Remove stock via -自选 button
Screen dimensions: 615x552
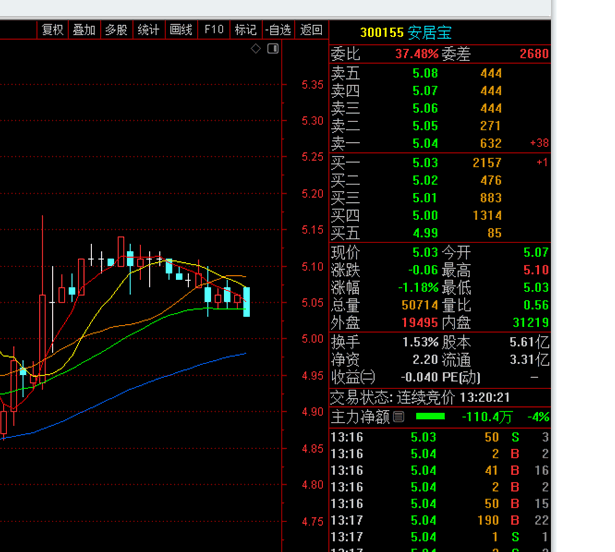[x=278, y=30]
